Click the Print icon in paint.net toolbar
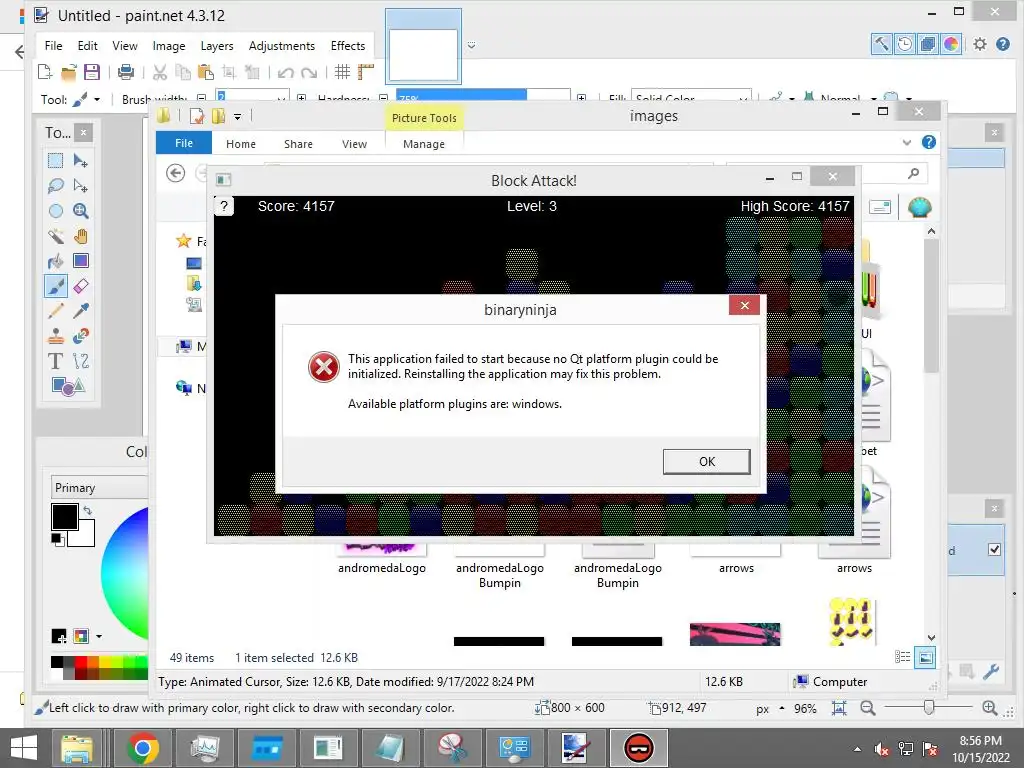This screenshot has width=1024, height=768. (125, 72)
